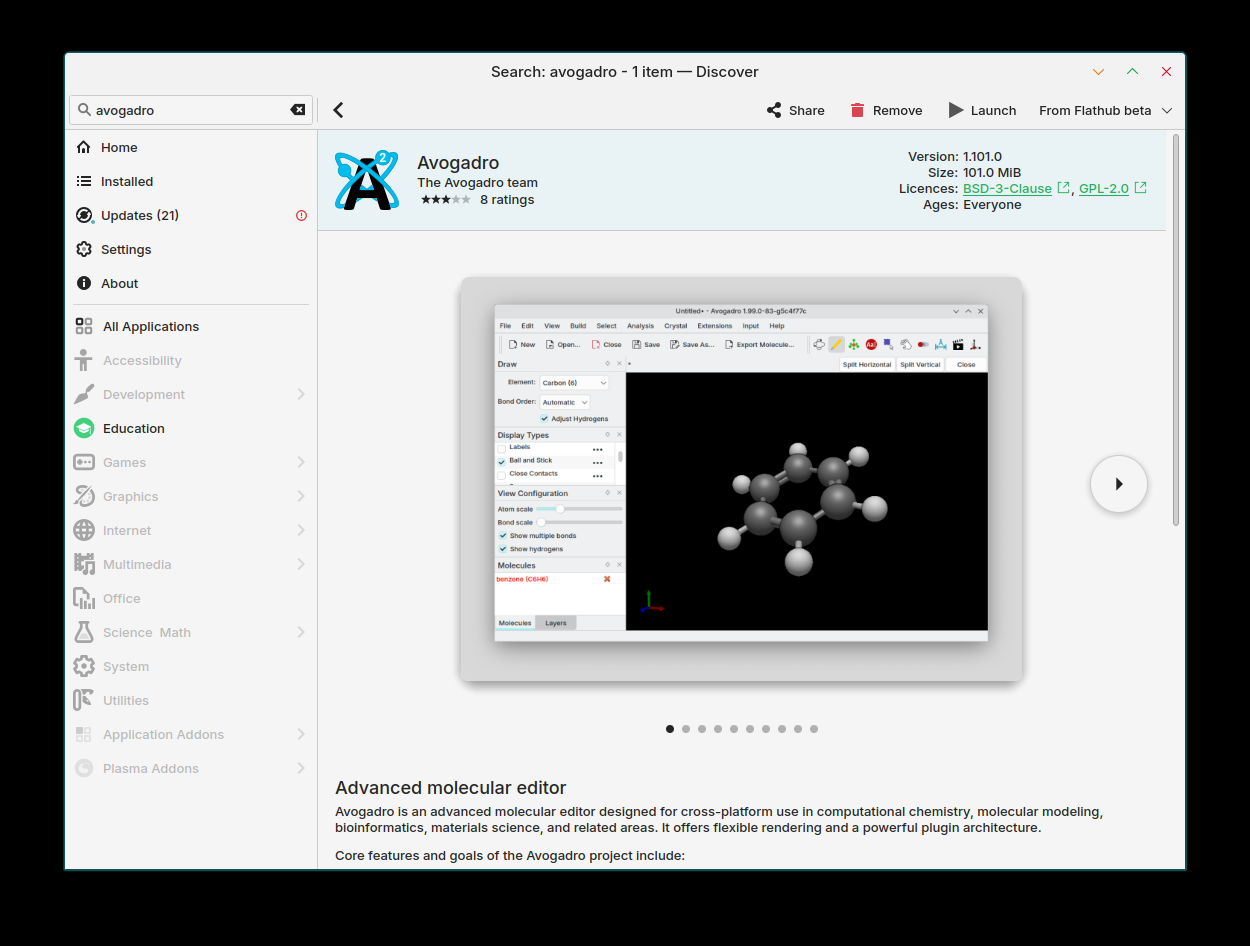Open the GPL-2.0 licence link
1250x946 pixels.
tap(1103, 188)
